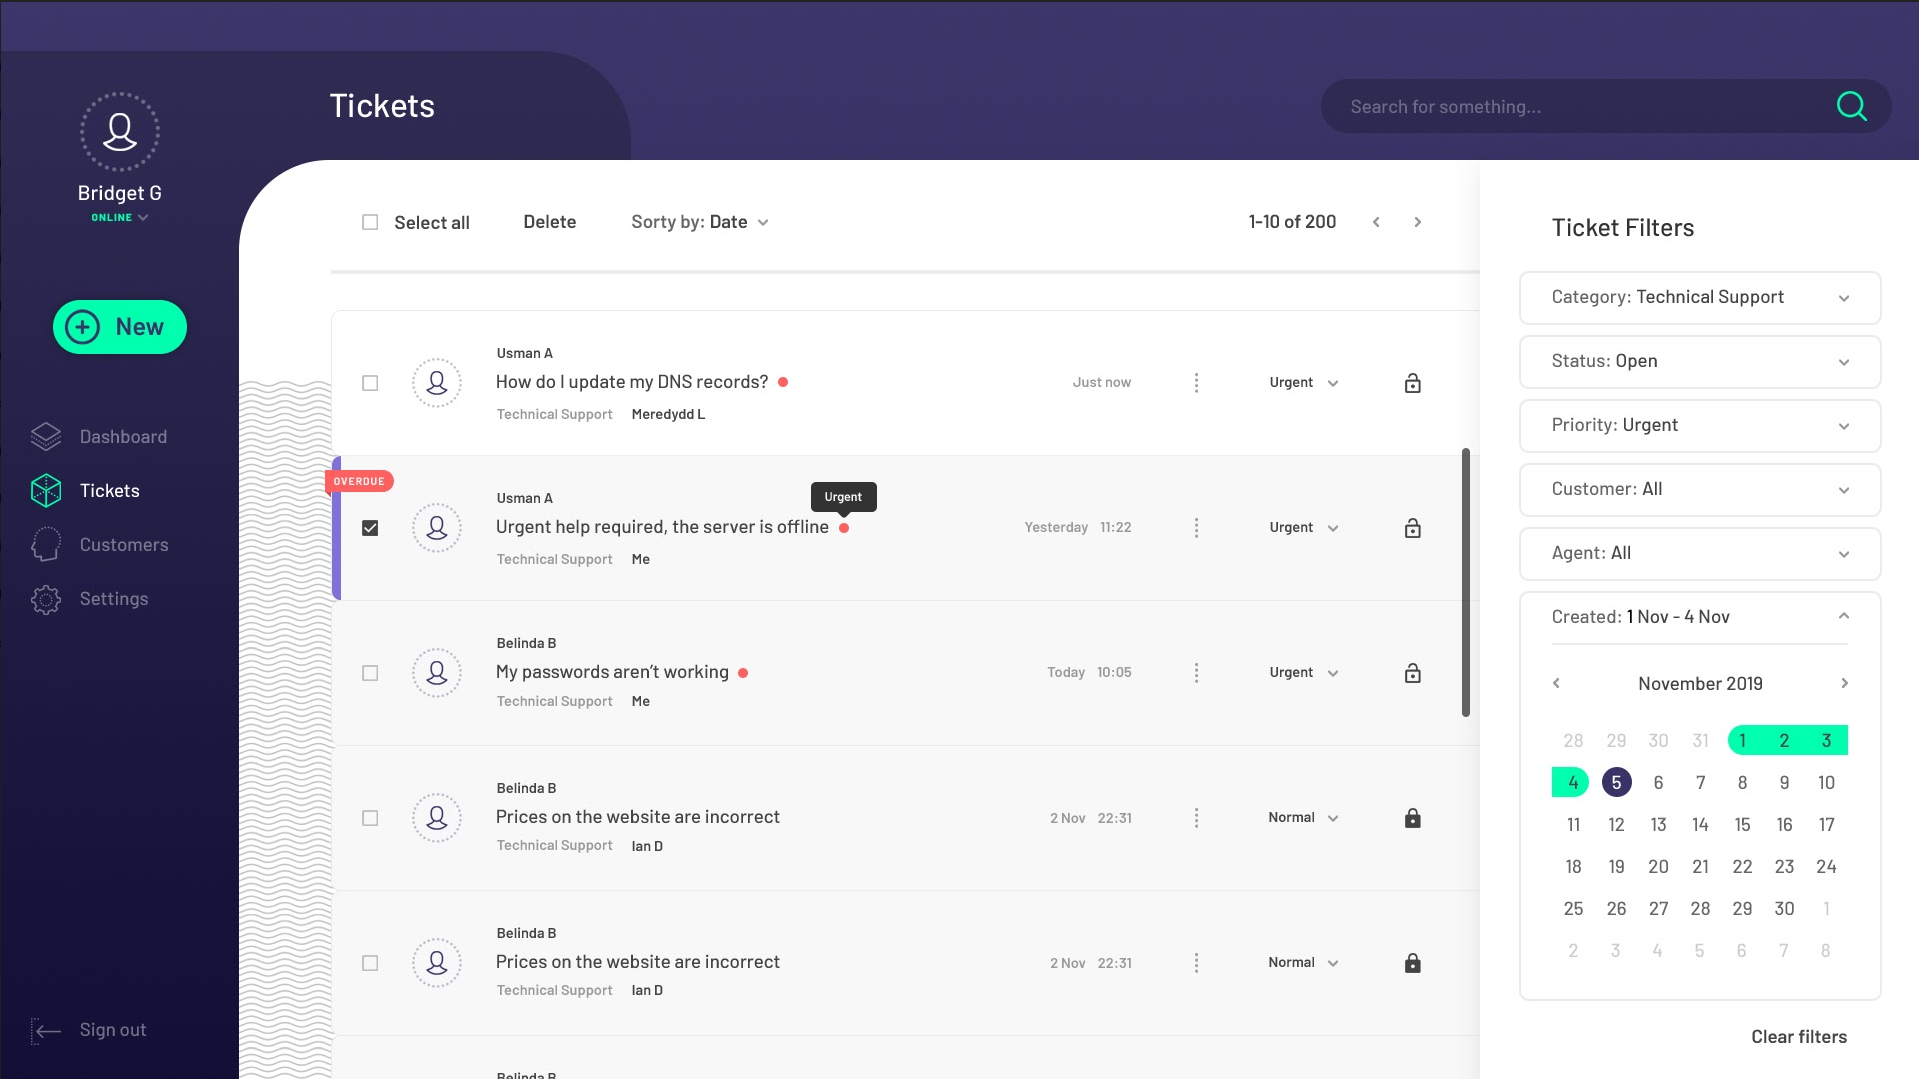This screenshot has height=1079, width=1919.
Task: Click the search magnifier icon
Action: click(x=1851, y=106)
